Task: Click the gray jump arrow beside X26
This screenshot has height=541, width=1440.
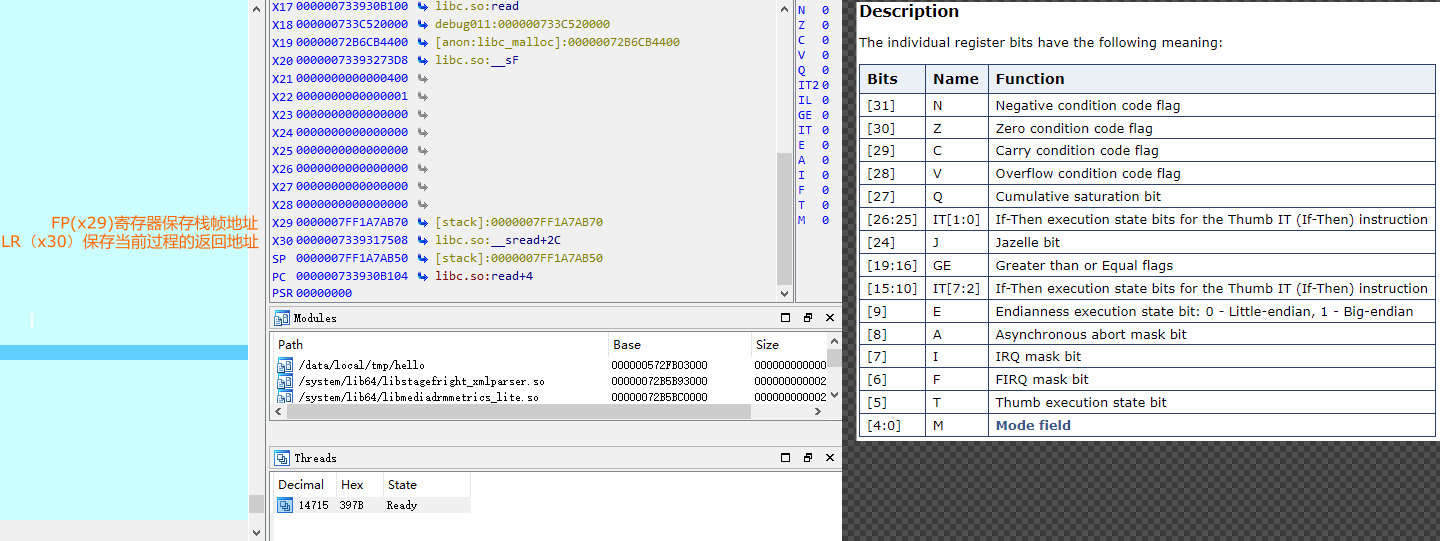Action: [423, 168]
